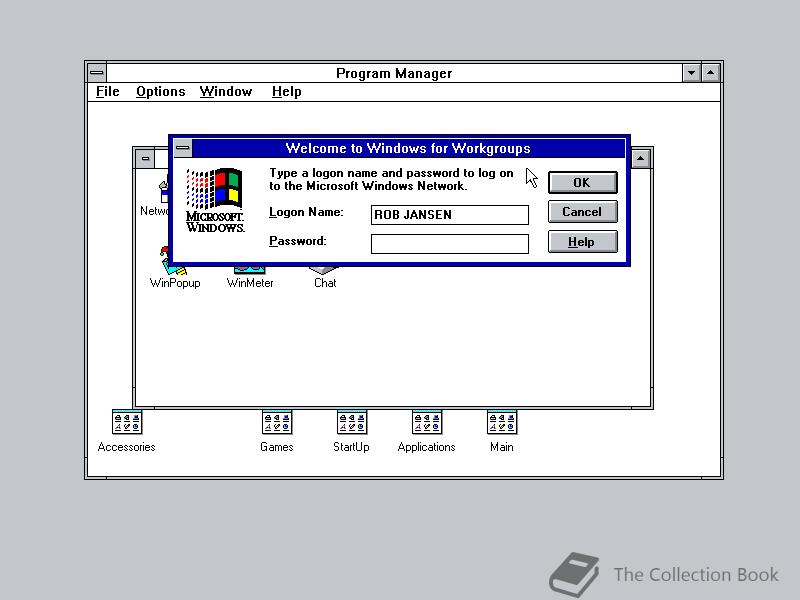Click the Applications group label

tap(427, 447)
